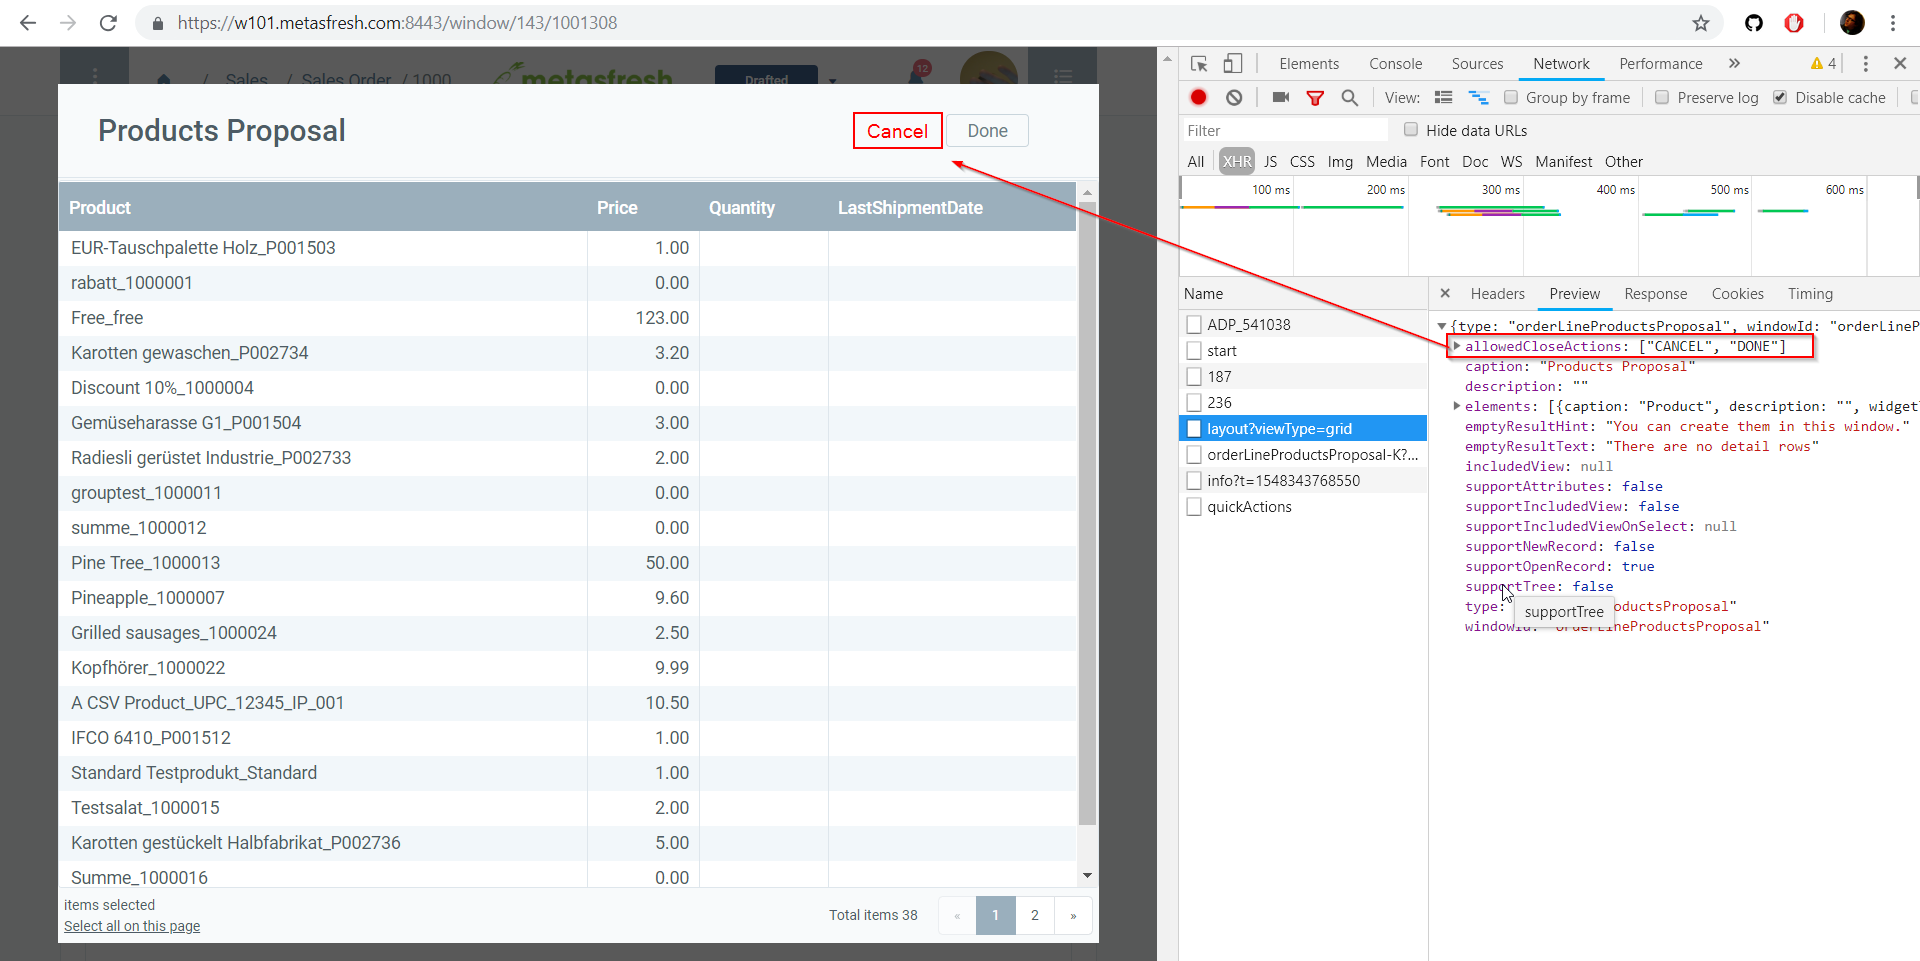Clear the network requests list
Screen dimensions: 1920x961
click(x=1235, y=97)
